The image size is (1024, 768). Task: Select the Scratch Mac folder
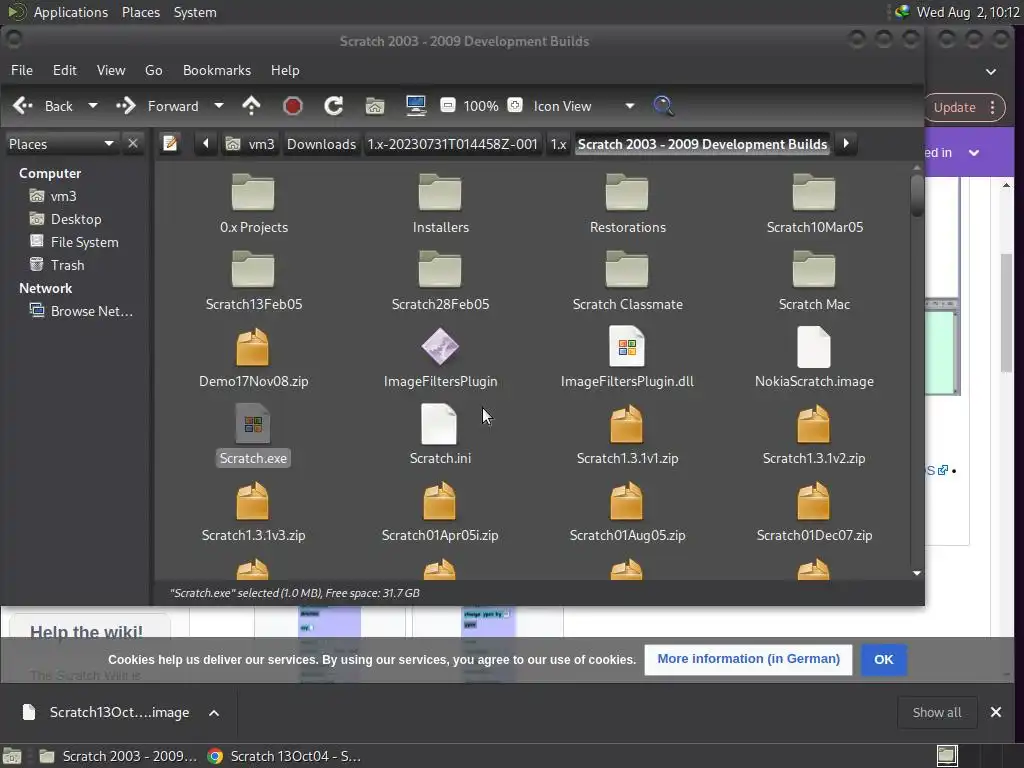tap(814, 281)
